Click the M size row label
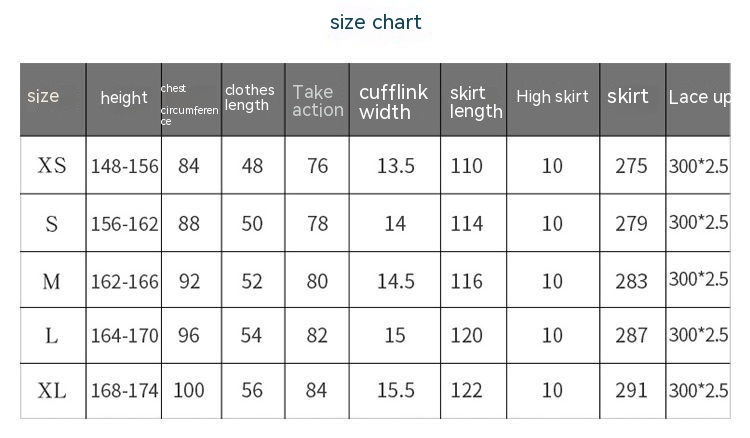Screen dimensions: 750x438 (52, 282)
